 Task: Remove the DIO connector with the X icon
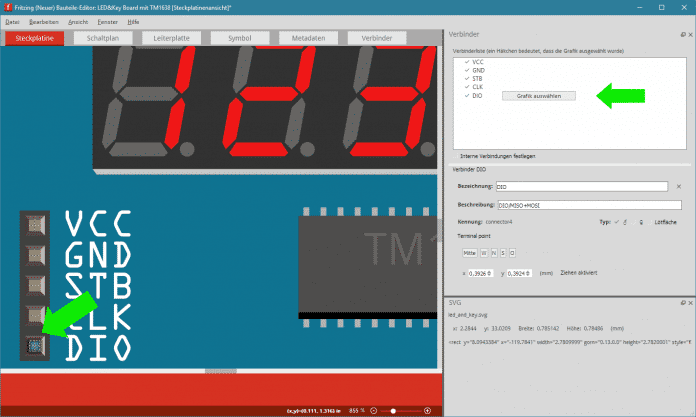coord(678,186)
